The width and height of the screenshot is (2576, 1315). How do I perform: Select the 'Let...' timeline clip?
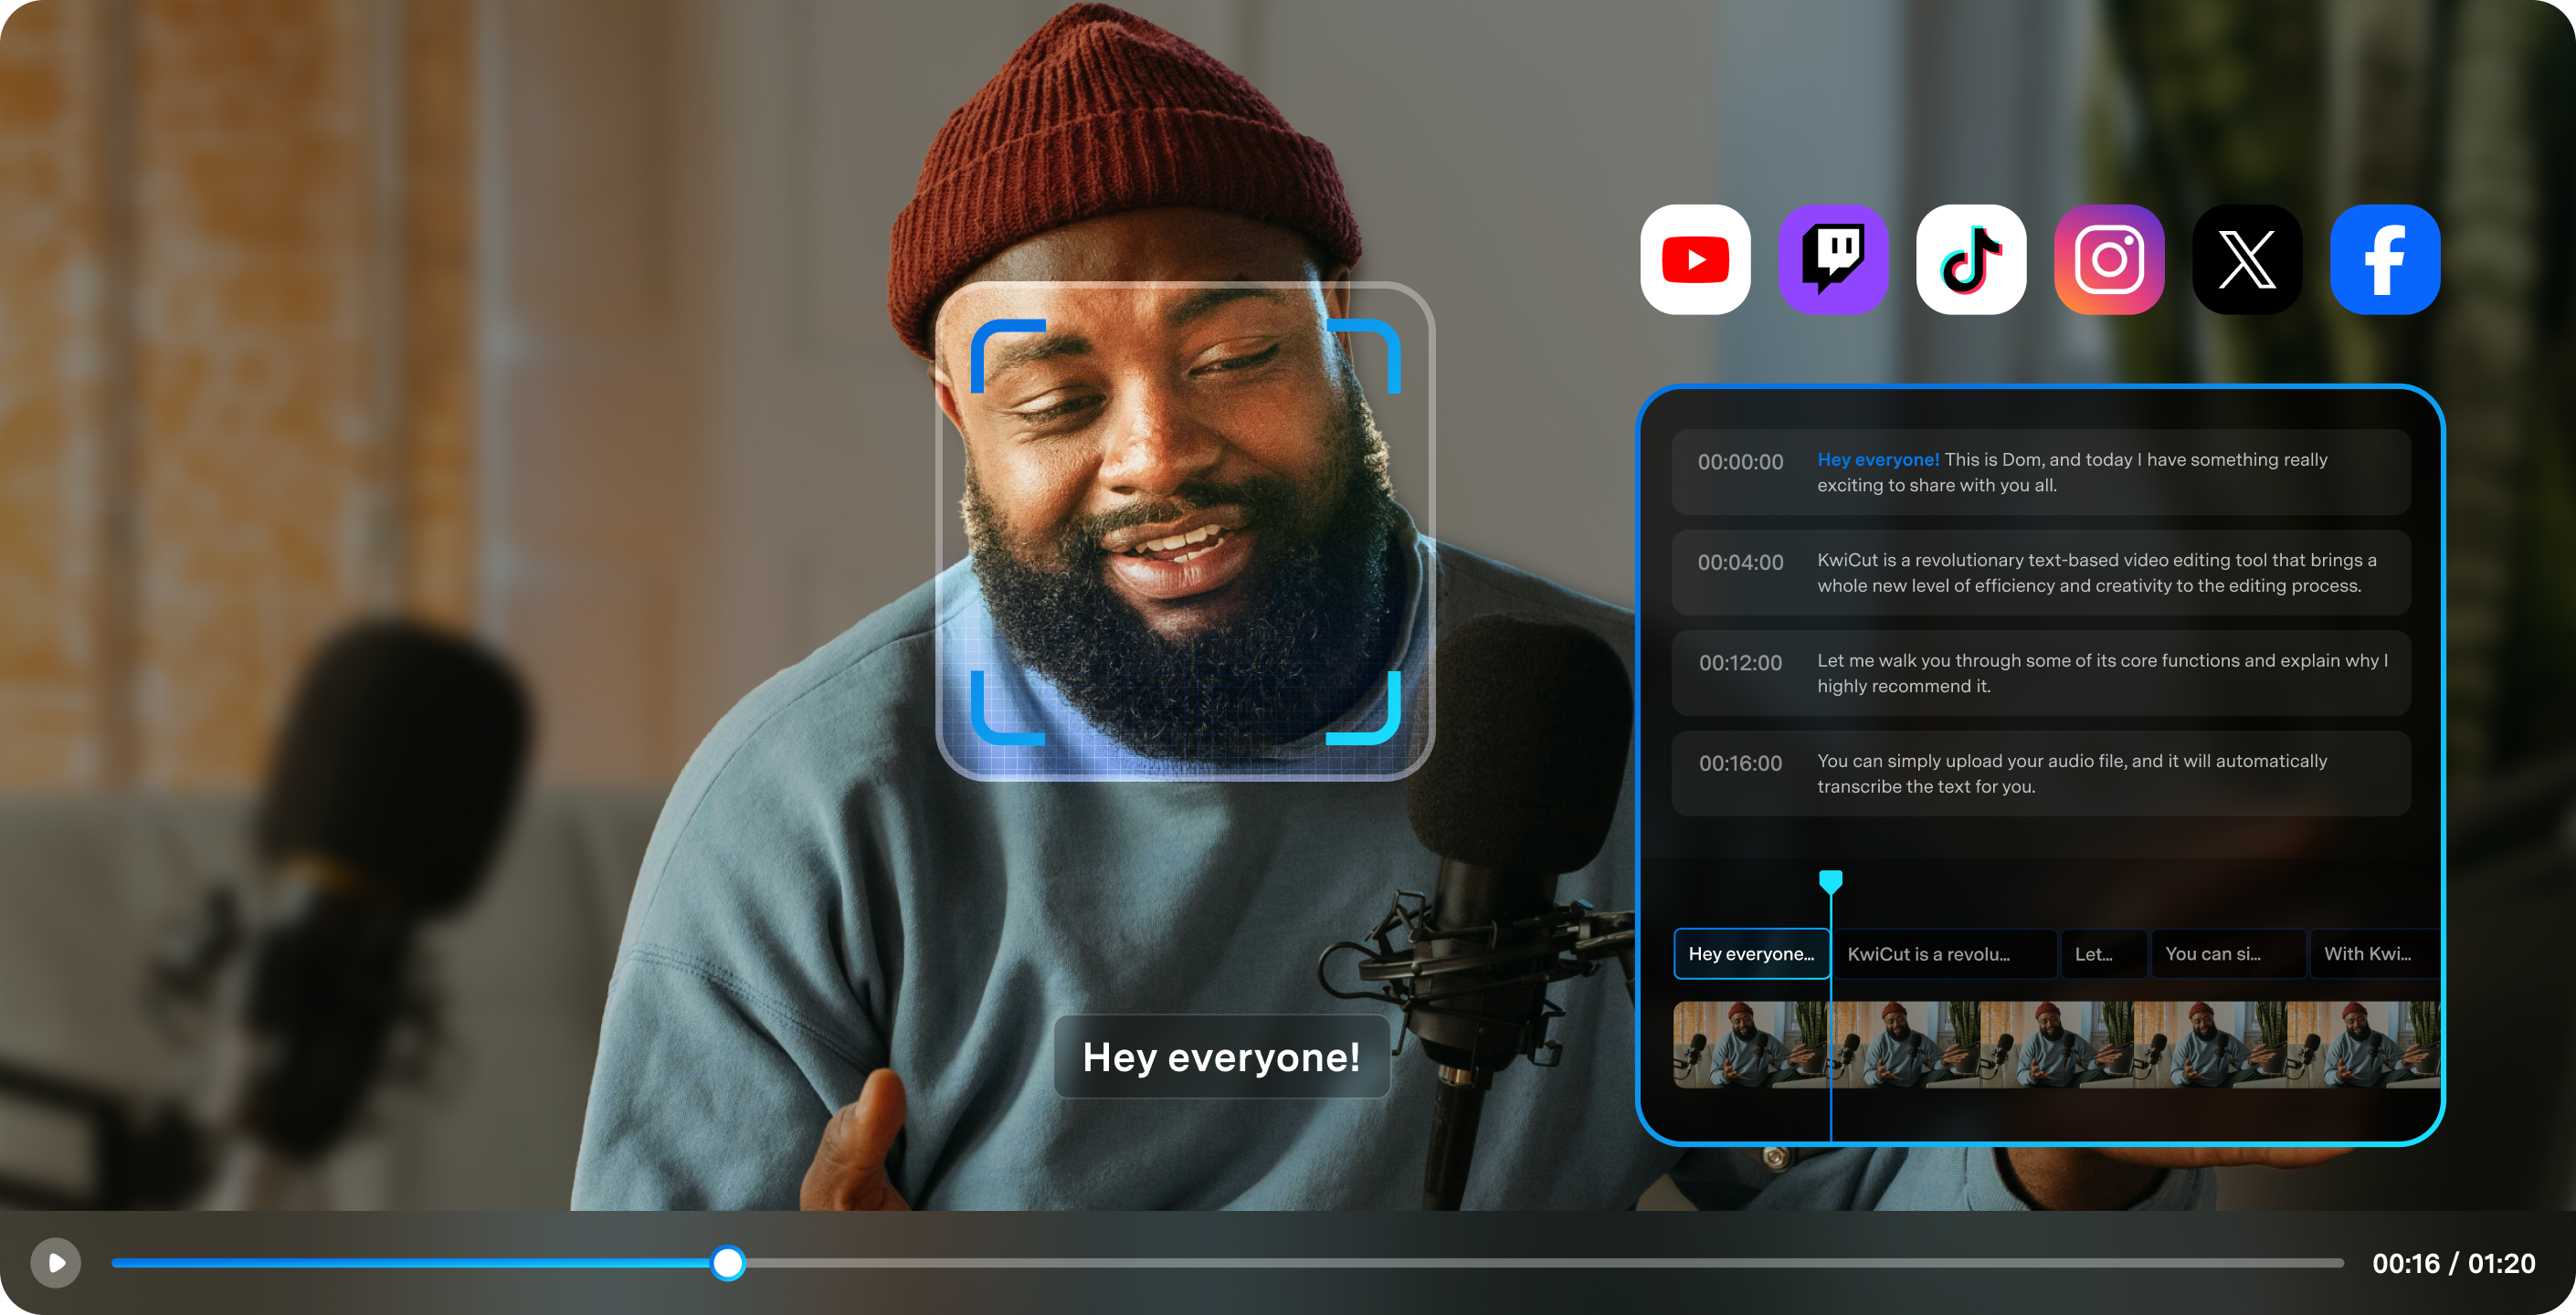2104,954
